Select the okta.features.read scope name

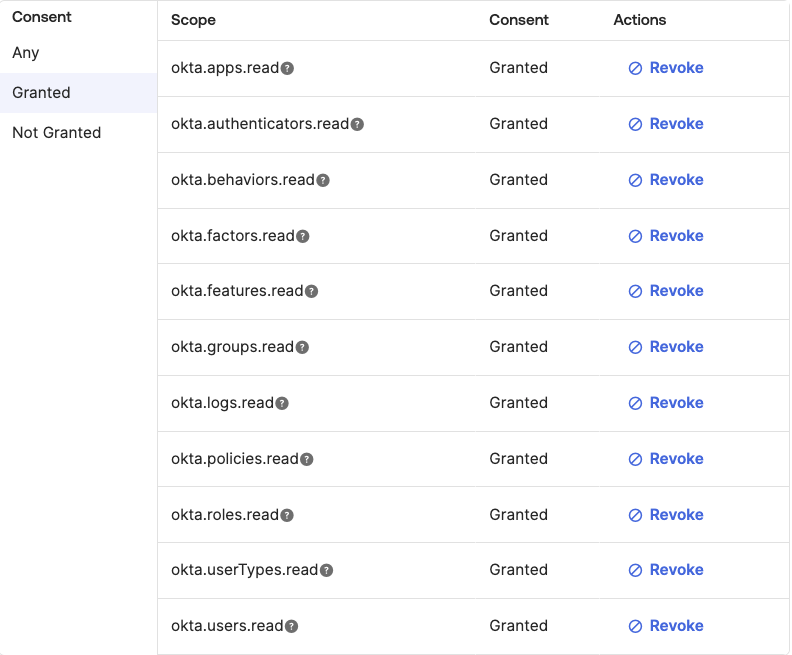237,291
